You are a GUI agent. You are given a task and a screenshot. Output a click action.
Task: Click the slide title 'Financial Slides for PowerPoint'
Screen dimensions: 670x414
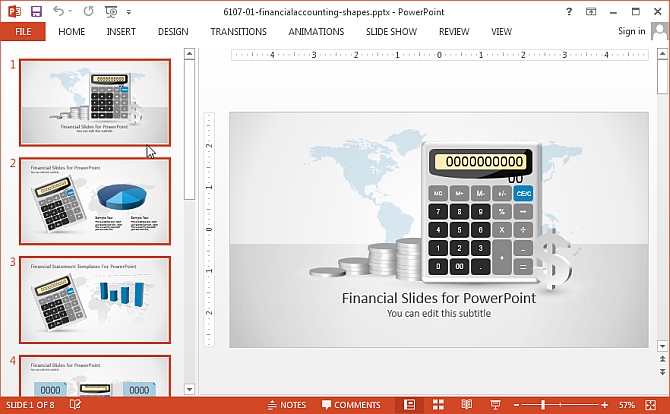pos(439,298)
